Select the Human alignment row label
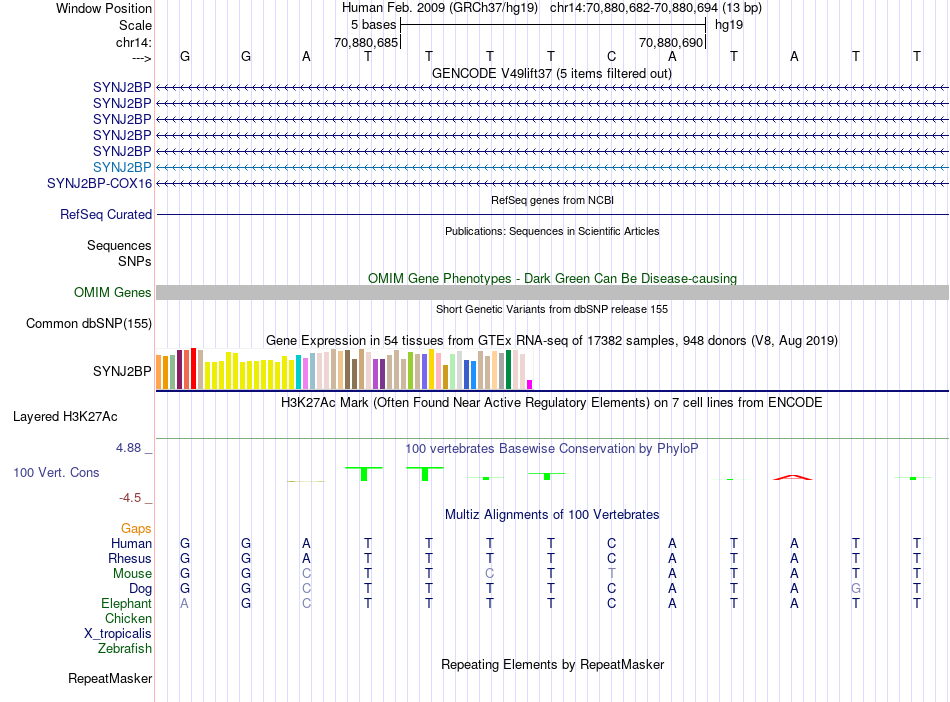The width and height of the screenshot is (950, 702). click(131, 543)
